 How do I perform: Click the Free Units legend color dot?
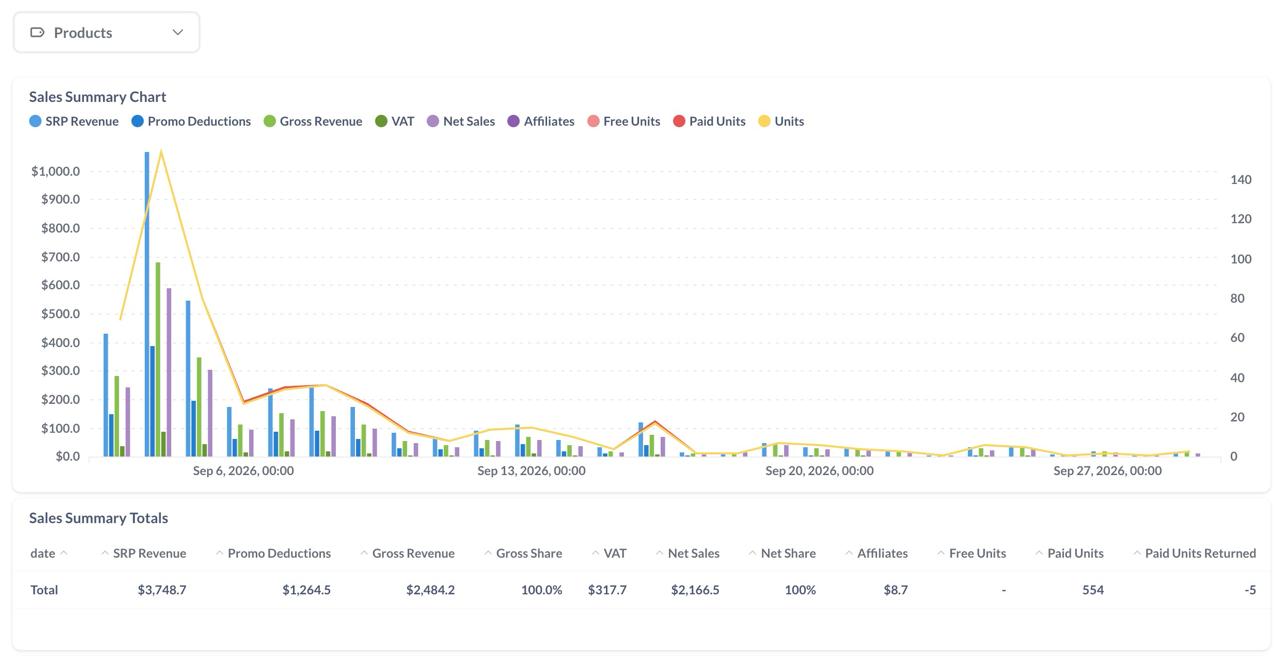coord(593,121)
